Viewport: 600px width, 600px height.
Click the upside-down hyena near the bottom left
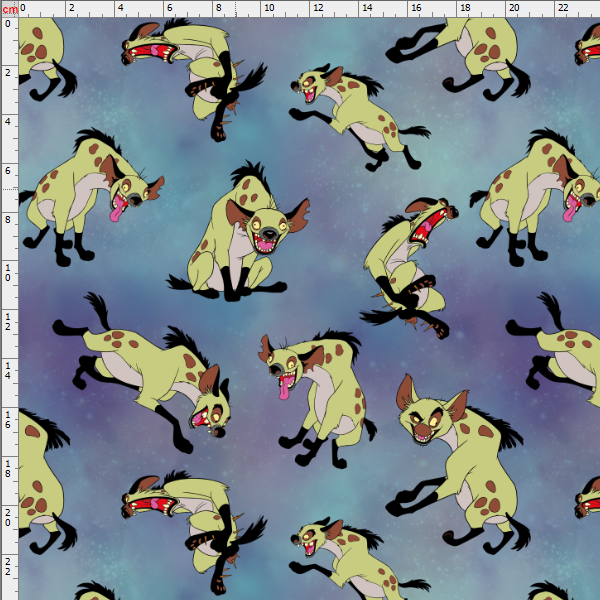pos(195,520)
